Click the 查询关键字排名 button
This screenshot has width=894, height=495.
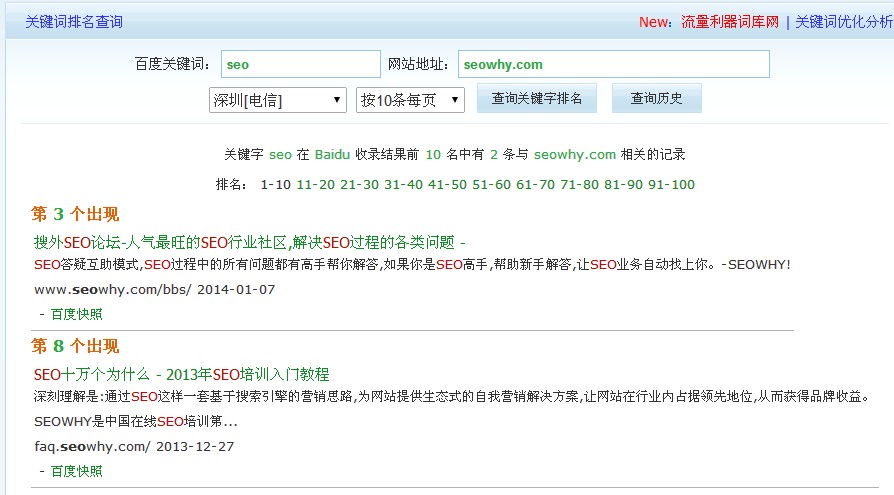(537, 98)
